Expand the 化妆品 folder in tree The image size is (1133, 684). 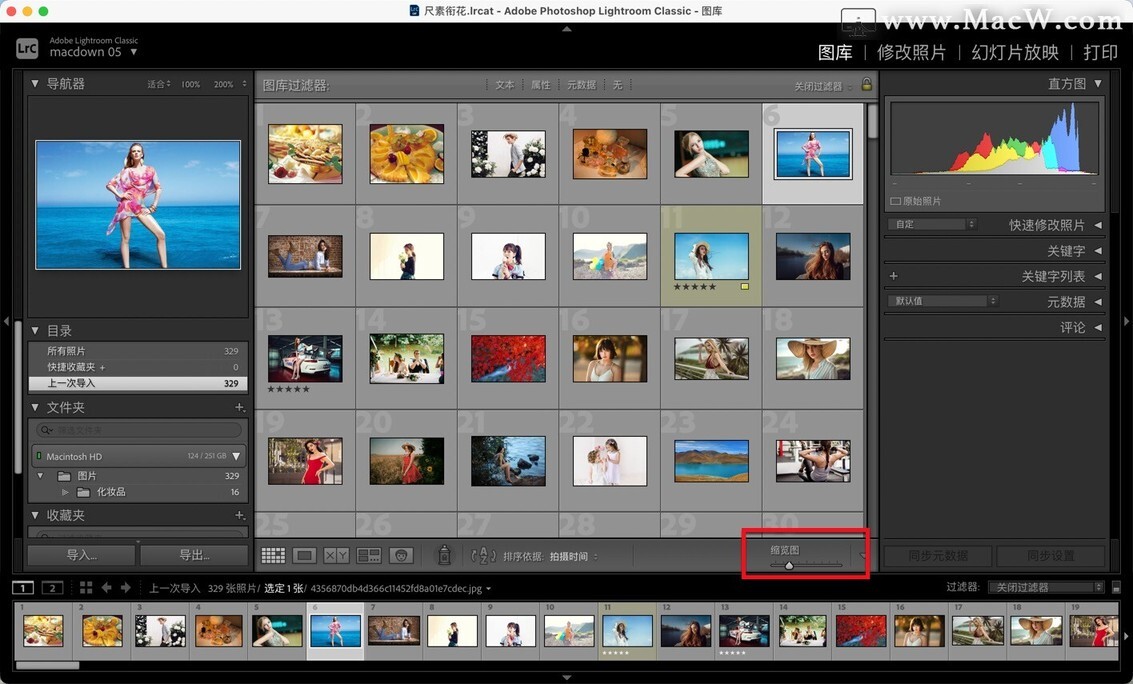66,492
